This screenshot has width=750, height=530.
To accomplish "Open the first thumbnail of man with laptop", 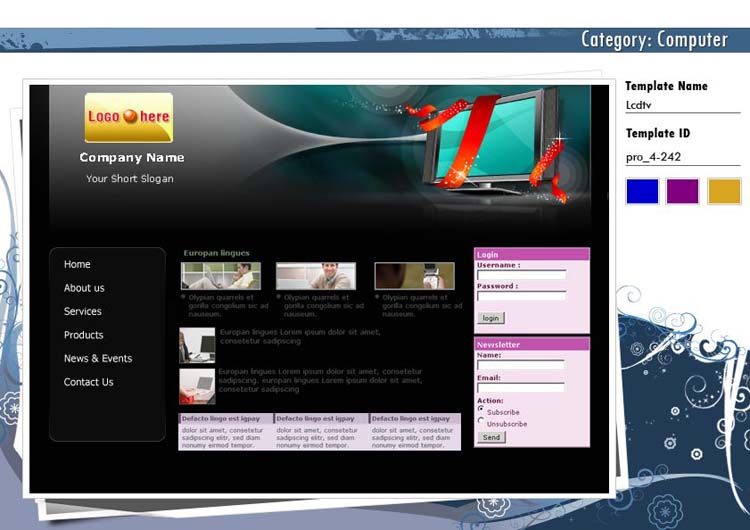I will [x=221, y=276].
